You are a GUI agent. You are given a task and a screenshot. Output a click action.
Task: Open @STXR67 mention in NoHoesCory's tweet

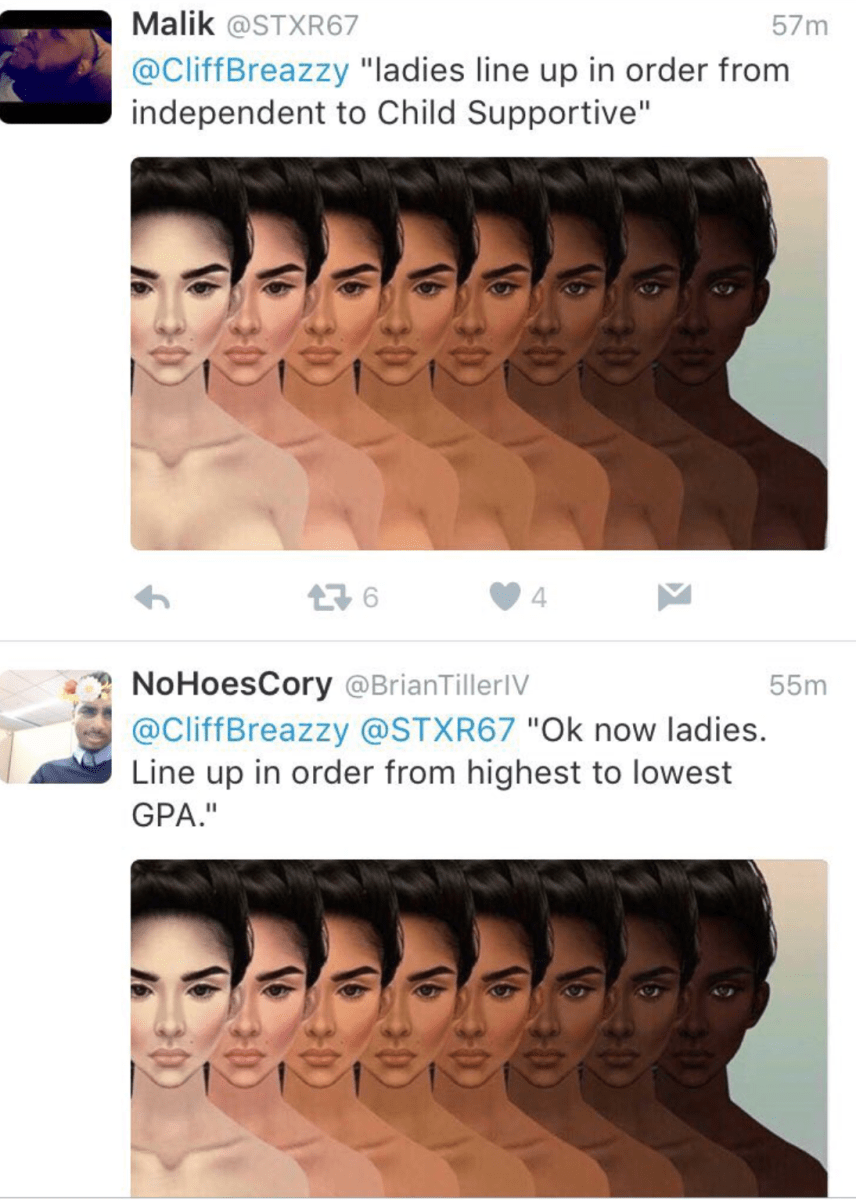coord(437,730)
